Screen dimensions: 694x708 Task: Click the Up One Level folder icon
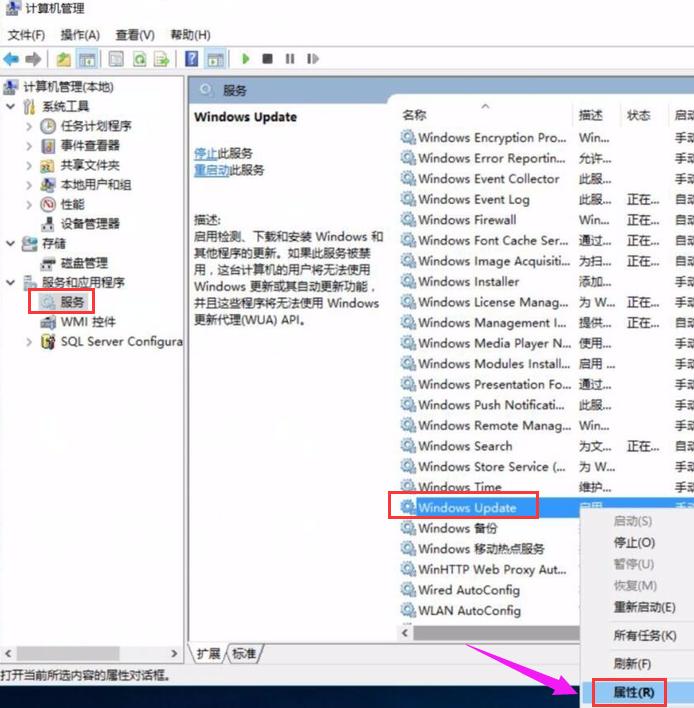click(x=63, y=59)
